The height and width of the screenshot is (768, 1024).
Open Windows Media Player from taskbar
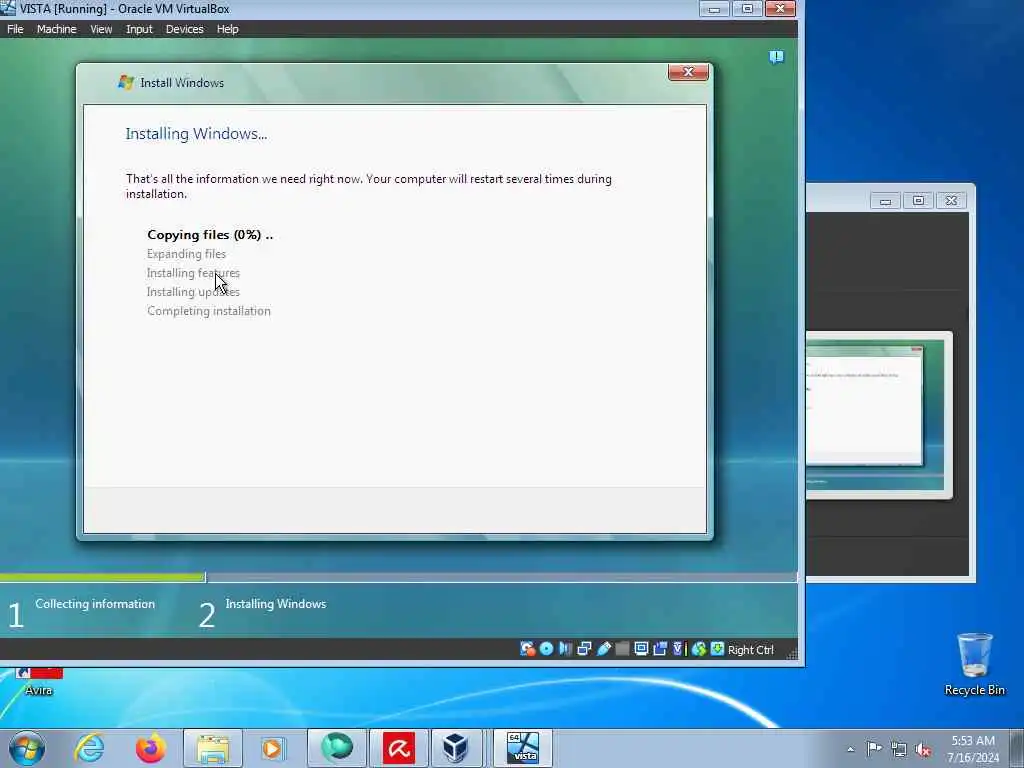(272, 748)
